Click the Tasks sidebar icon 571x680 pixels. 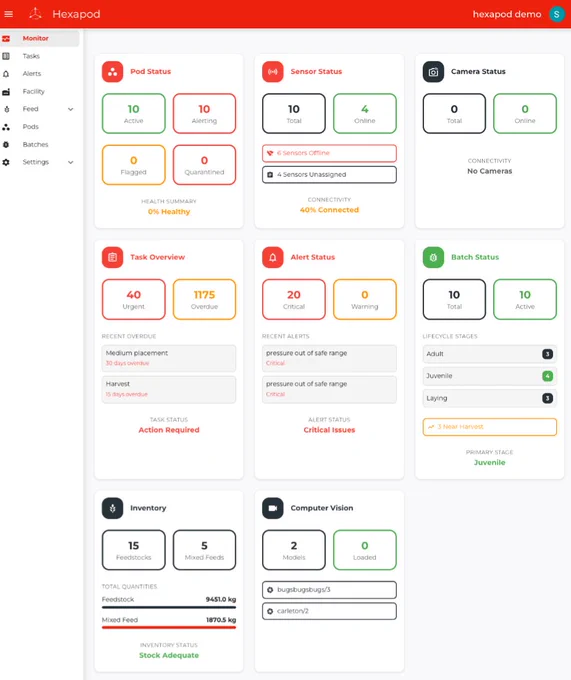click(x=6, y=56)
